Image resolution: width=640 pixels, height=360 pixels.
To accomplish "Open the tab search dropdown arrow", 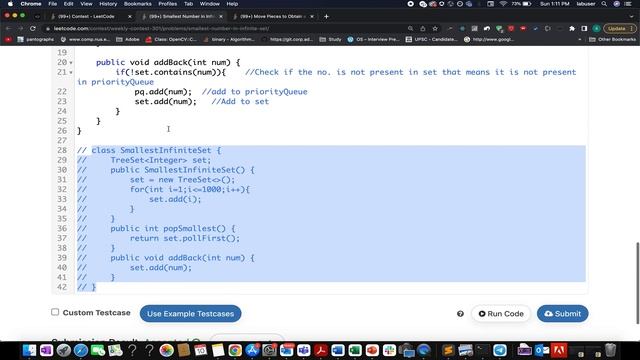I will [x=631, y=16].
